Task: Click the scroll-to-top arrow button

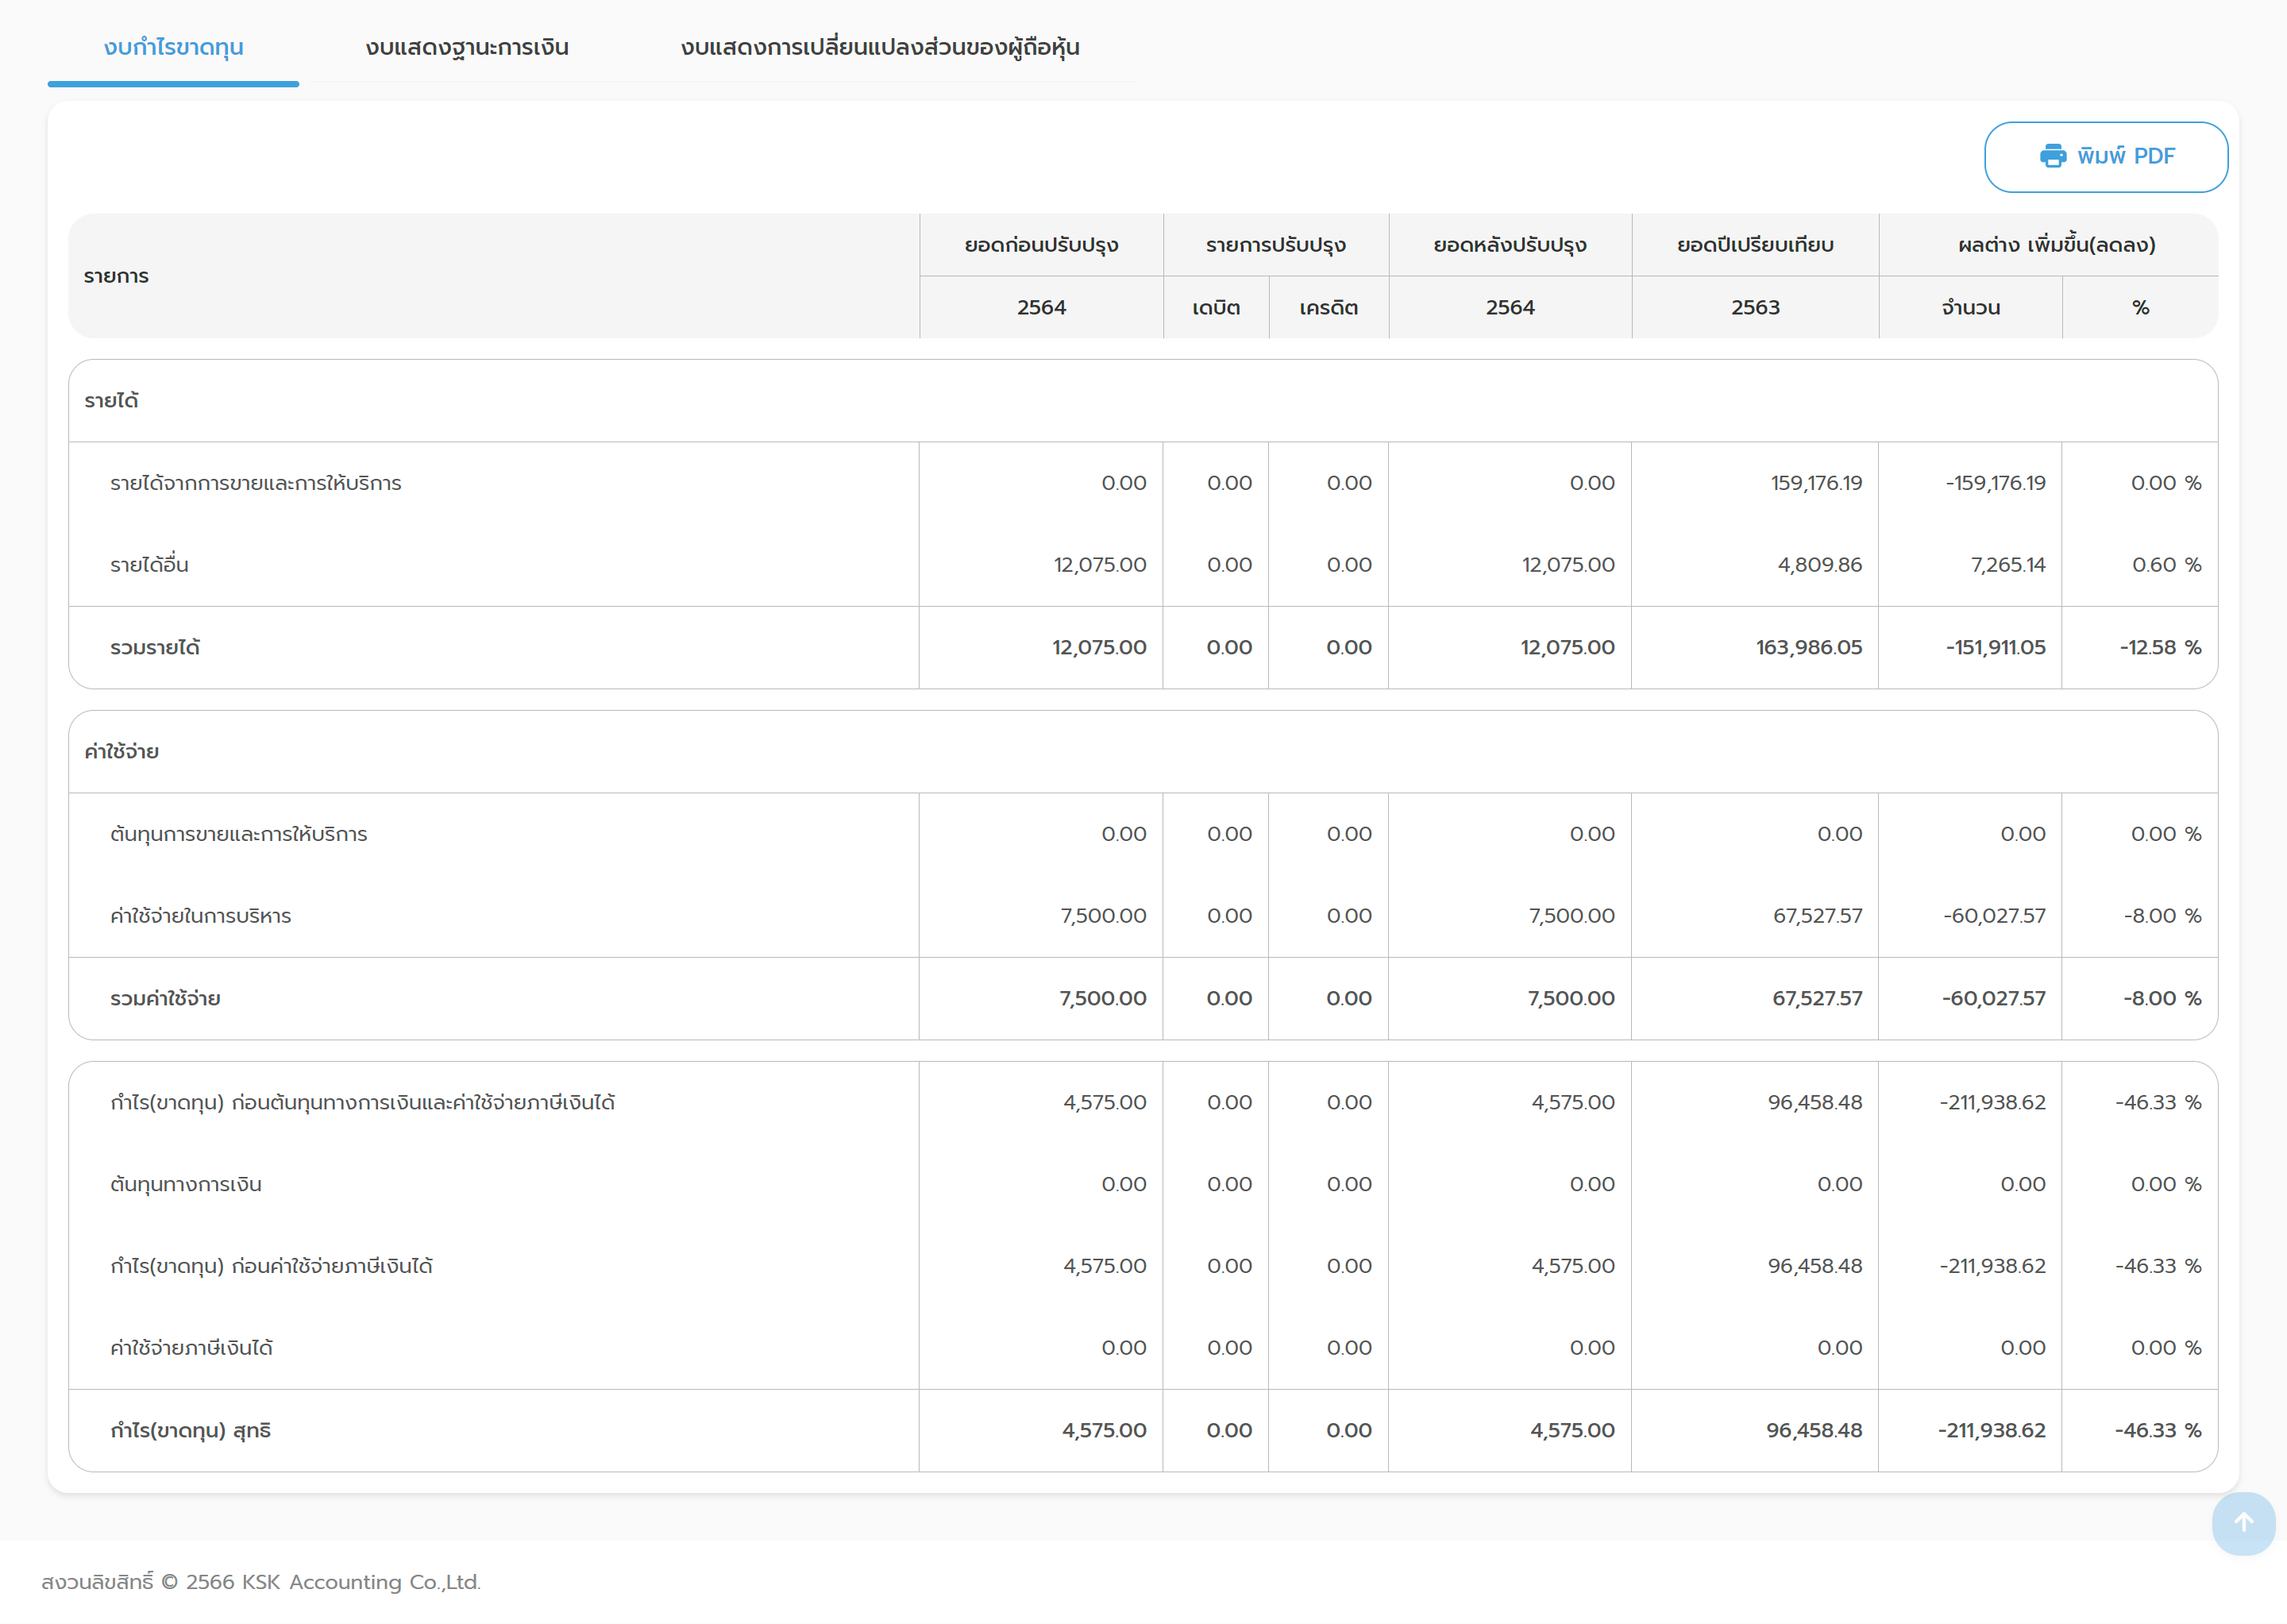Action: click(2243, 1522)
